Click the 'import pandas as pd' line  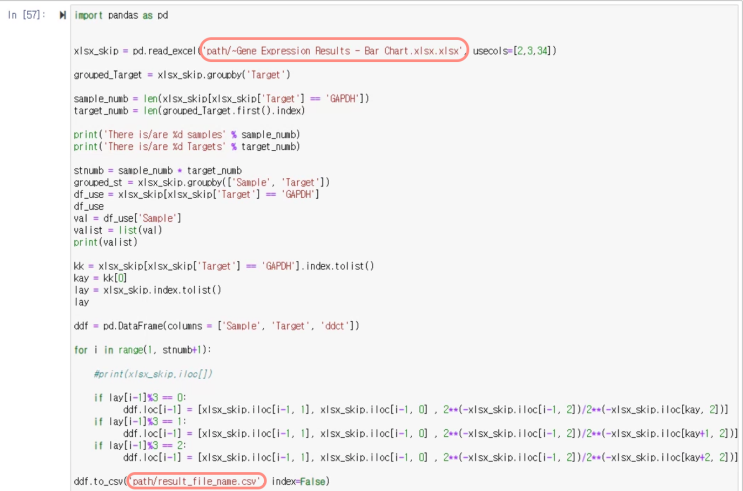tap(121, 15)
